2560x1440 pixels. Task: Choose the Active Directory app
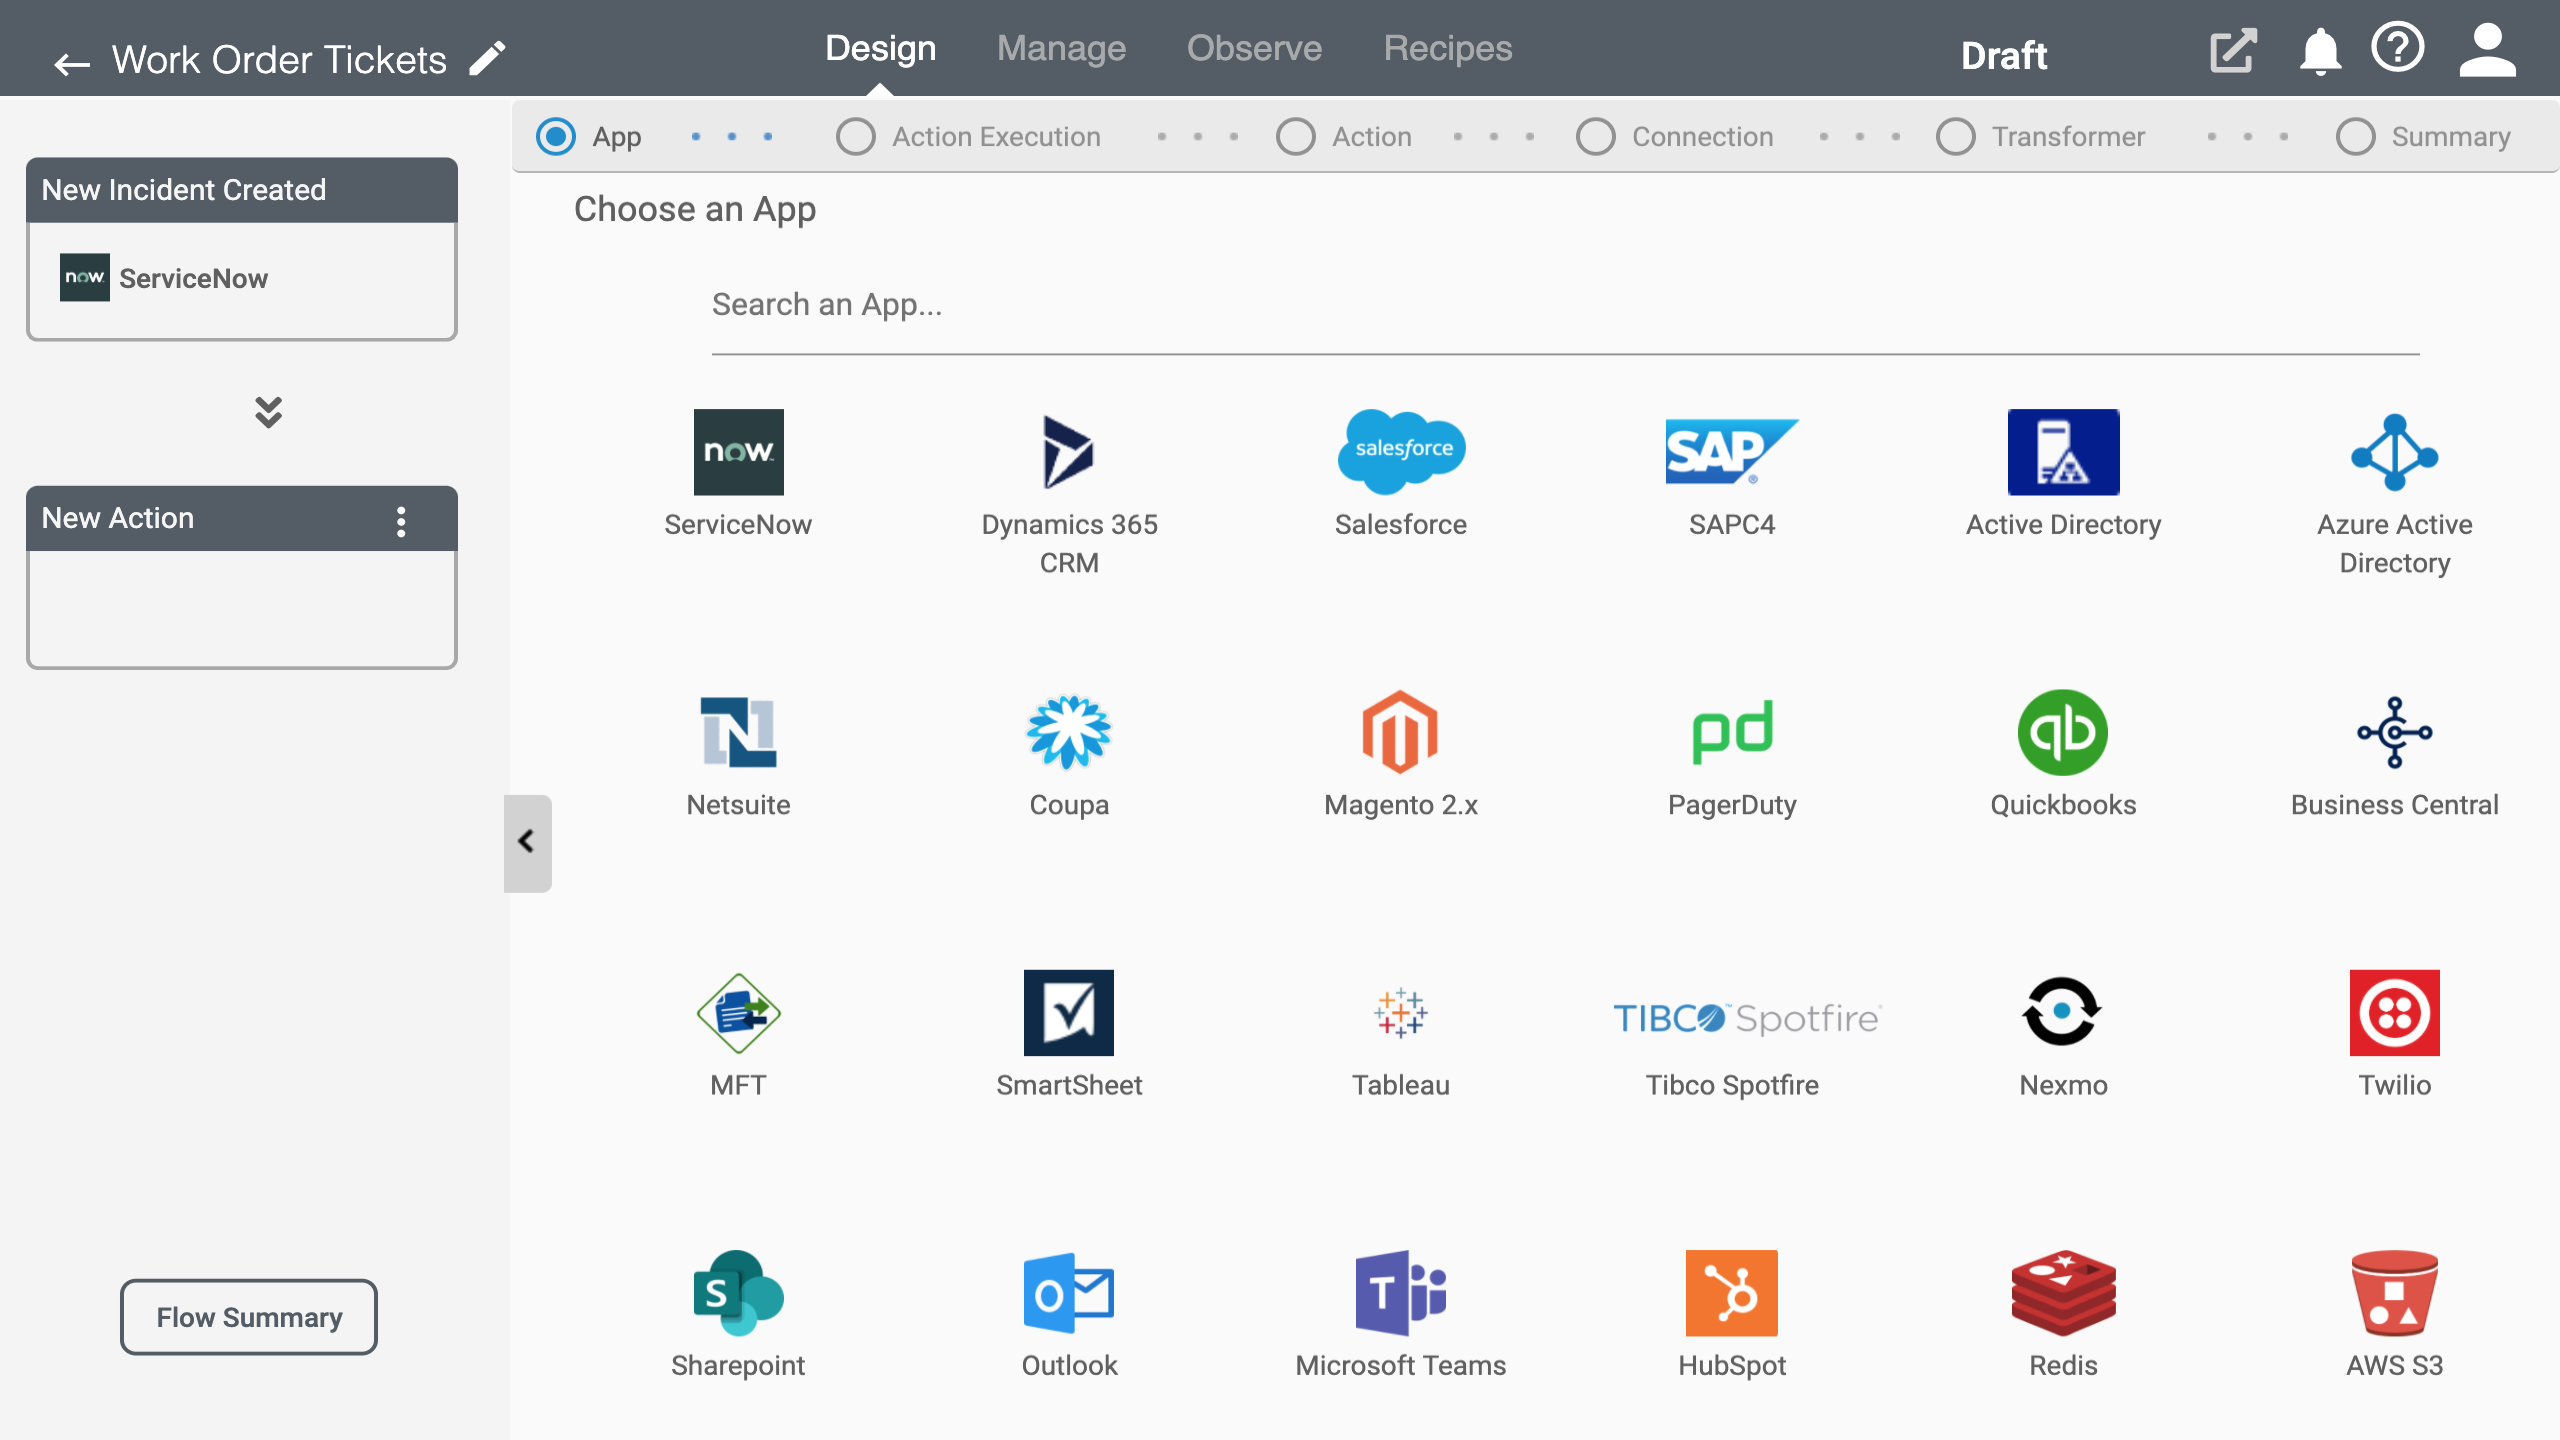coord(2063,475)
